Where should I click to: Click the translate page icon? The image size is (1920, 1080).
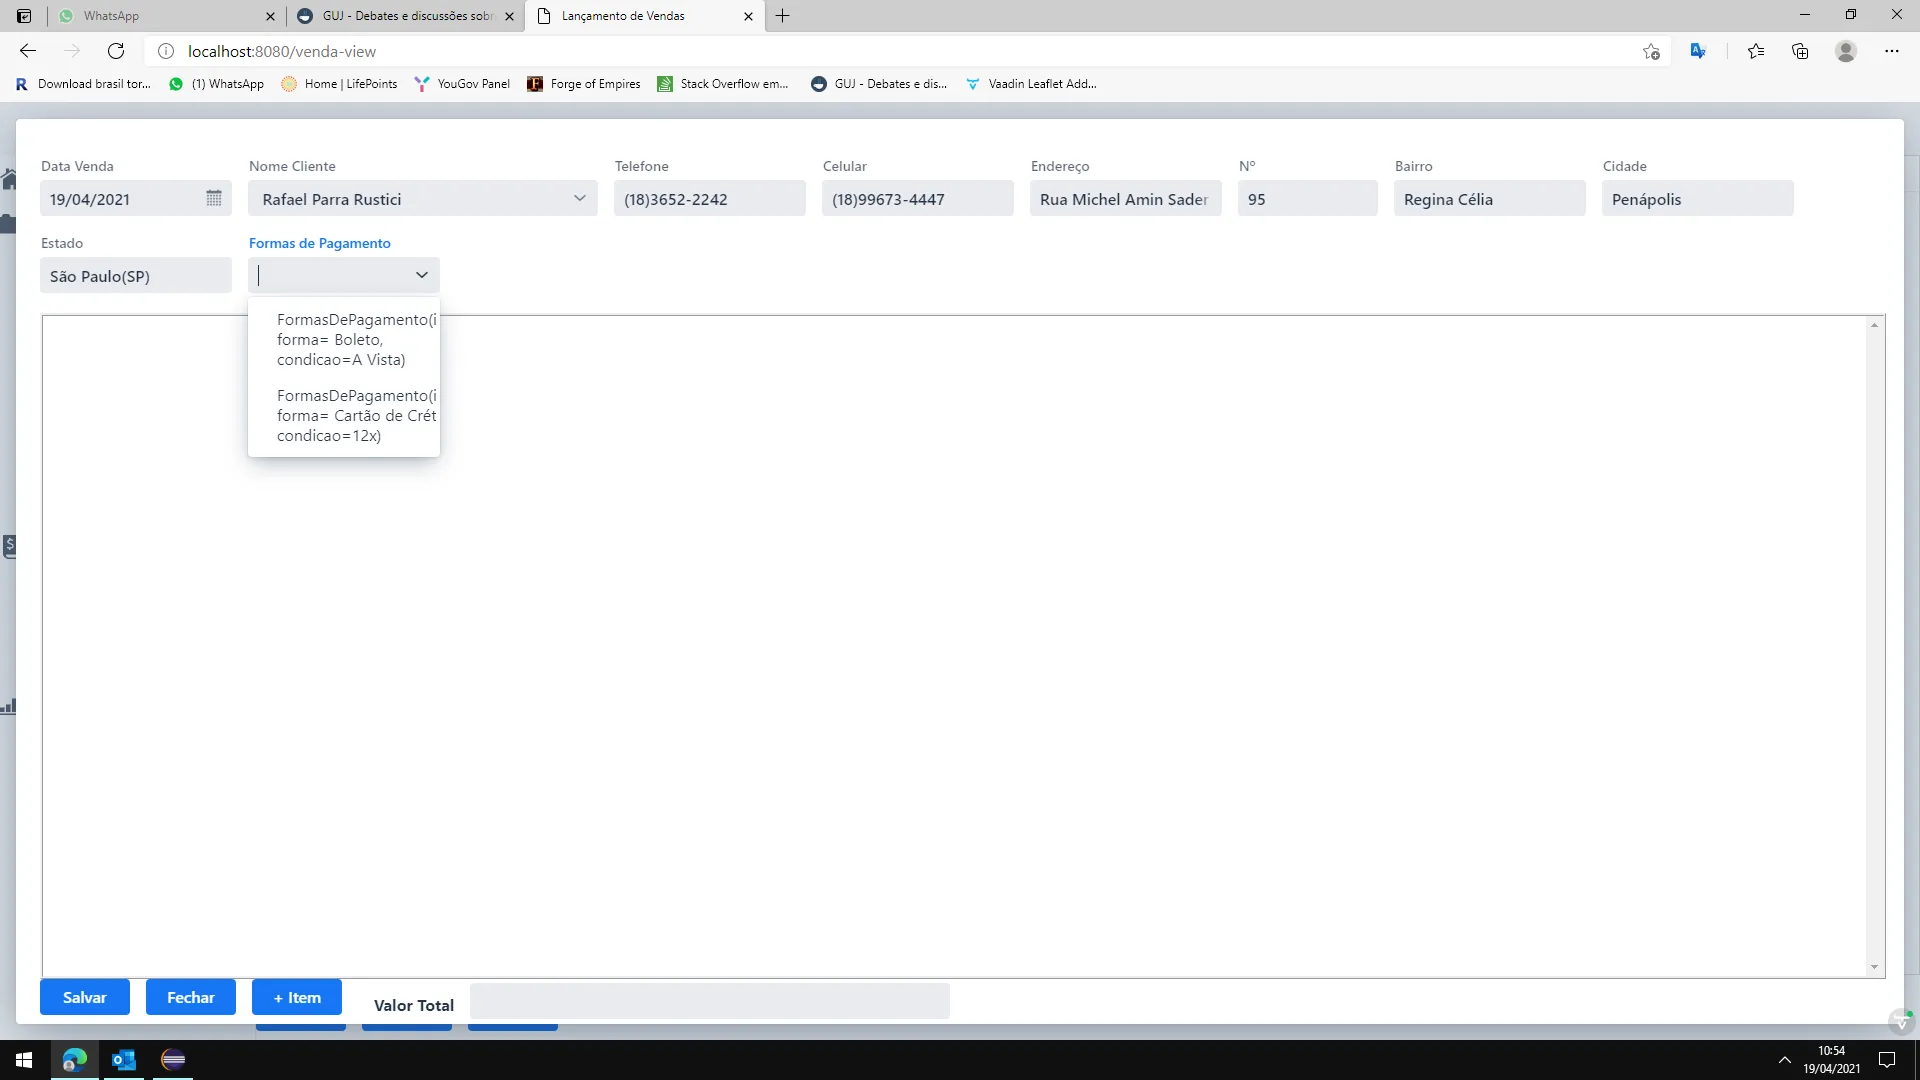click(x=1698, y=51)
